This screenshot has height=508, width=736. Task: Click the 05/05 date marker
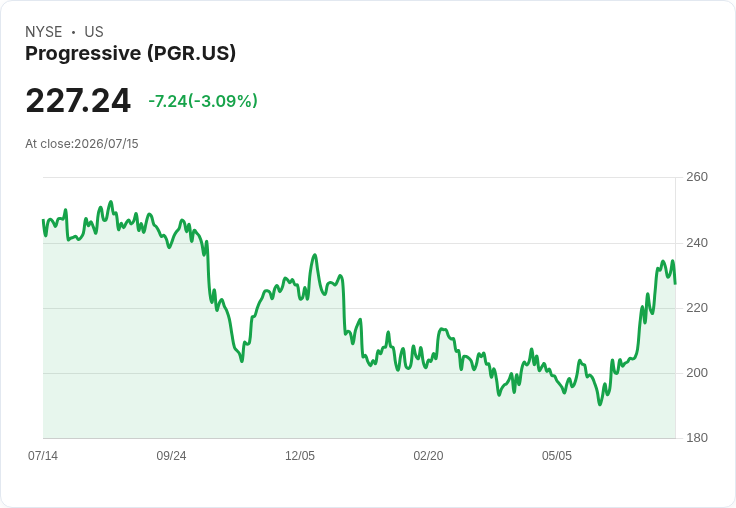(x=557, y=456)
